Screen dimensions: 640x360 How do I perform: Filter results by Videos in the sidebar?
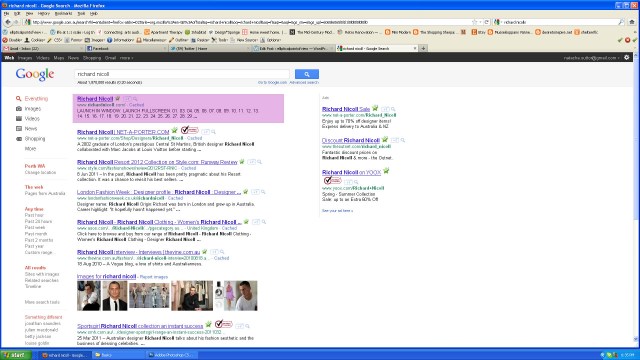point(32,118)
